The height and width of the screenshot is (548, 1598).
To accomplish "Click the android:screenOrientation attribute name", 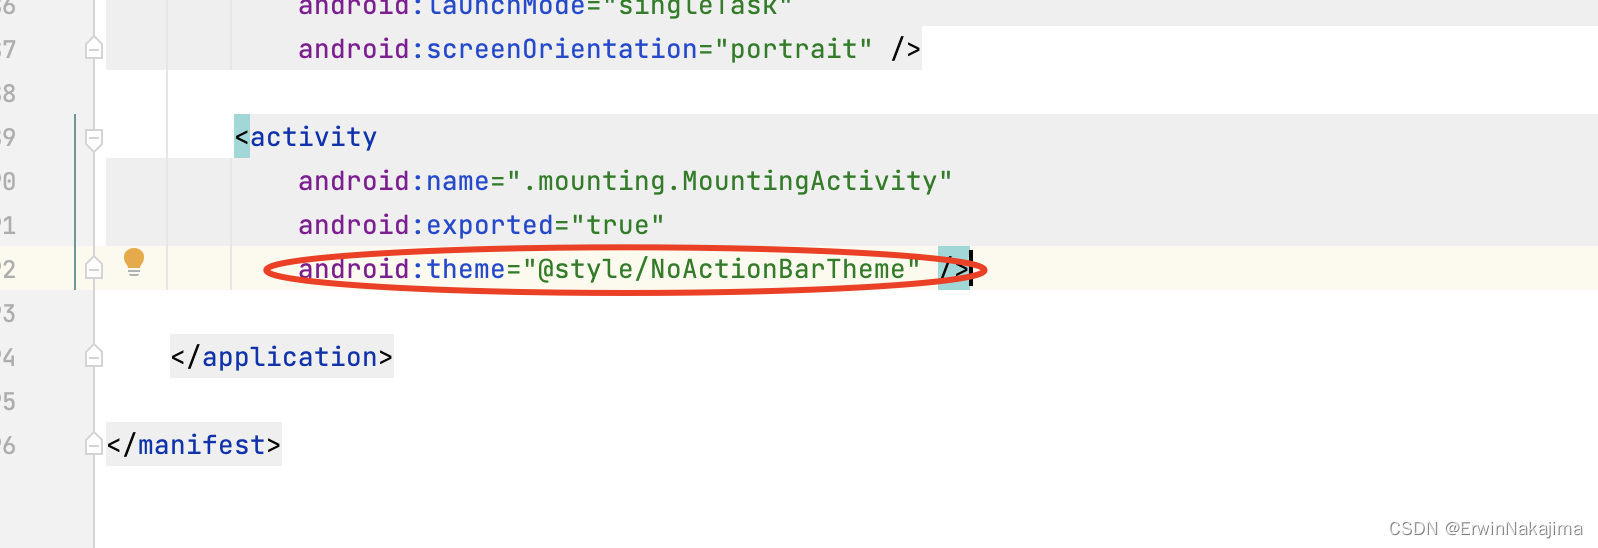I will pyautogui.click(x=497, y=49).
